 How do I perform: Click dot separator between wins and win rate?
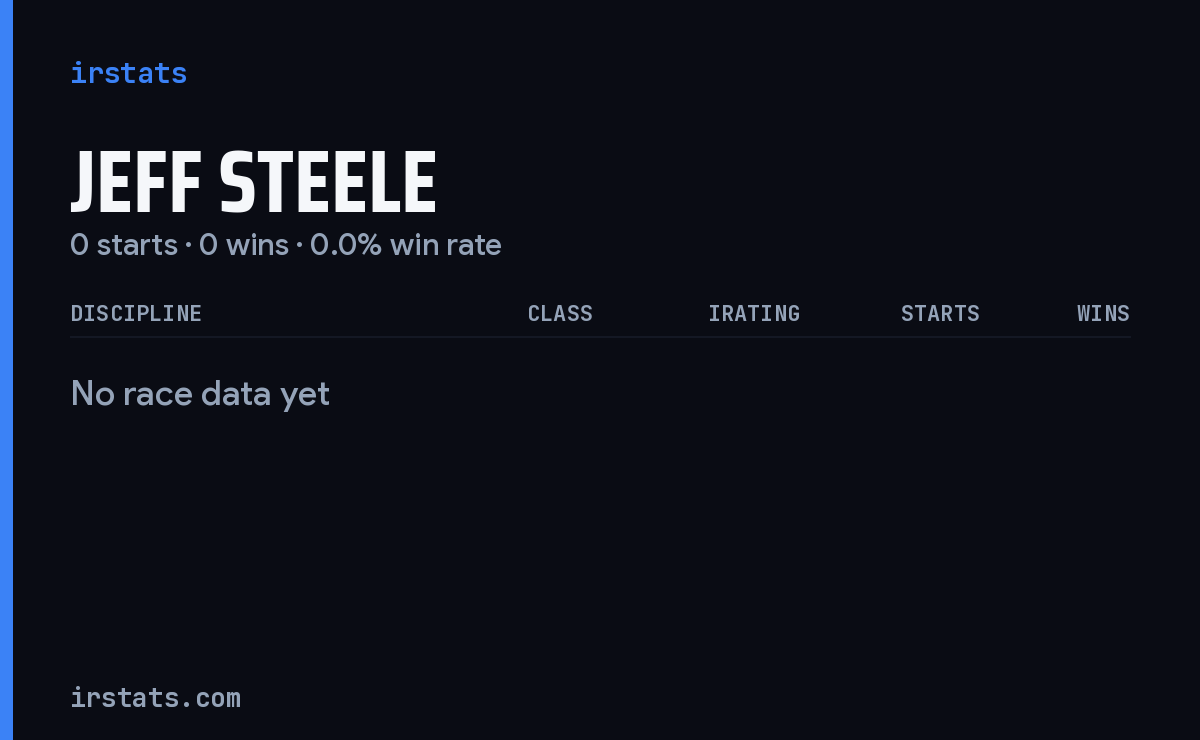coord(299,246)
